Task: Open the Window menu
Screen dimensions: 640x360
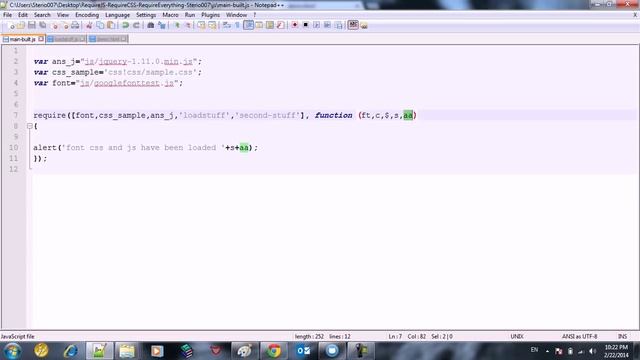Action: (x=236, y=15)
